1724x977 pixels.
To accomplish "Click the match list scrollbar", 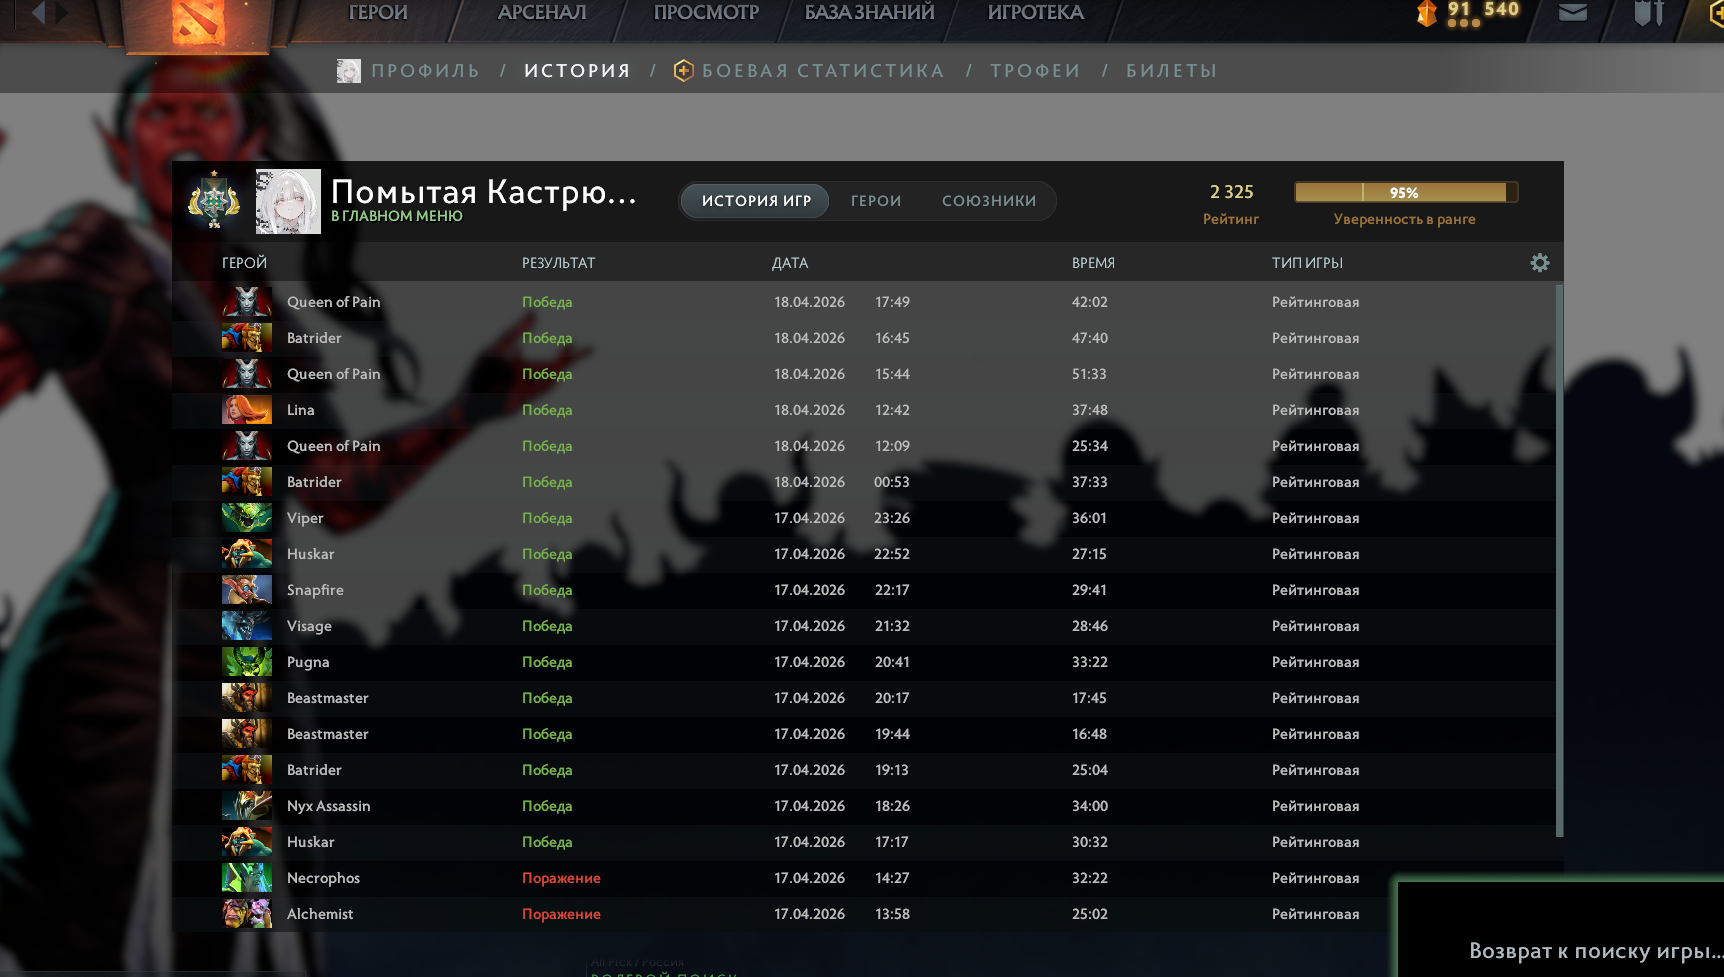I will point(1559,560).
